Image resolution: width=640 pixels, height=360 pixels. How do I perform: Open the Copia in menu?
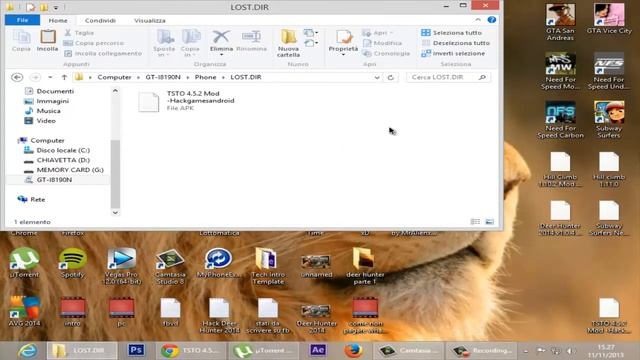190,43
